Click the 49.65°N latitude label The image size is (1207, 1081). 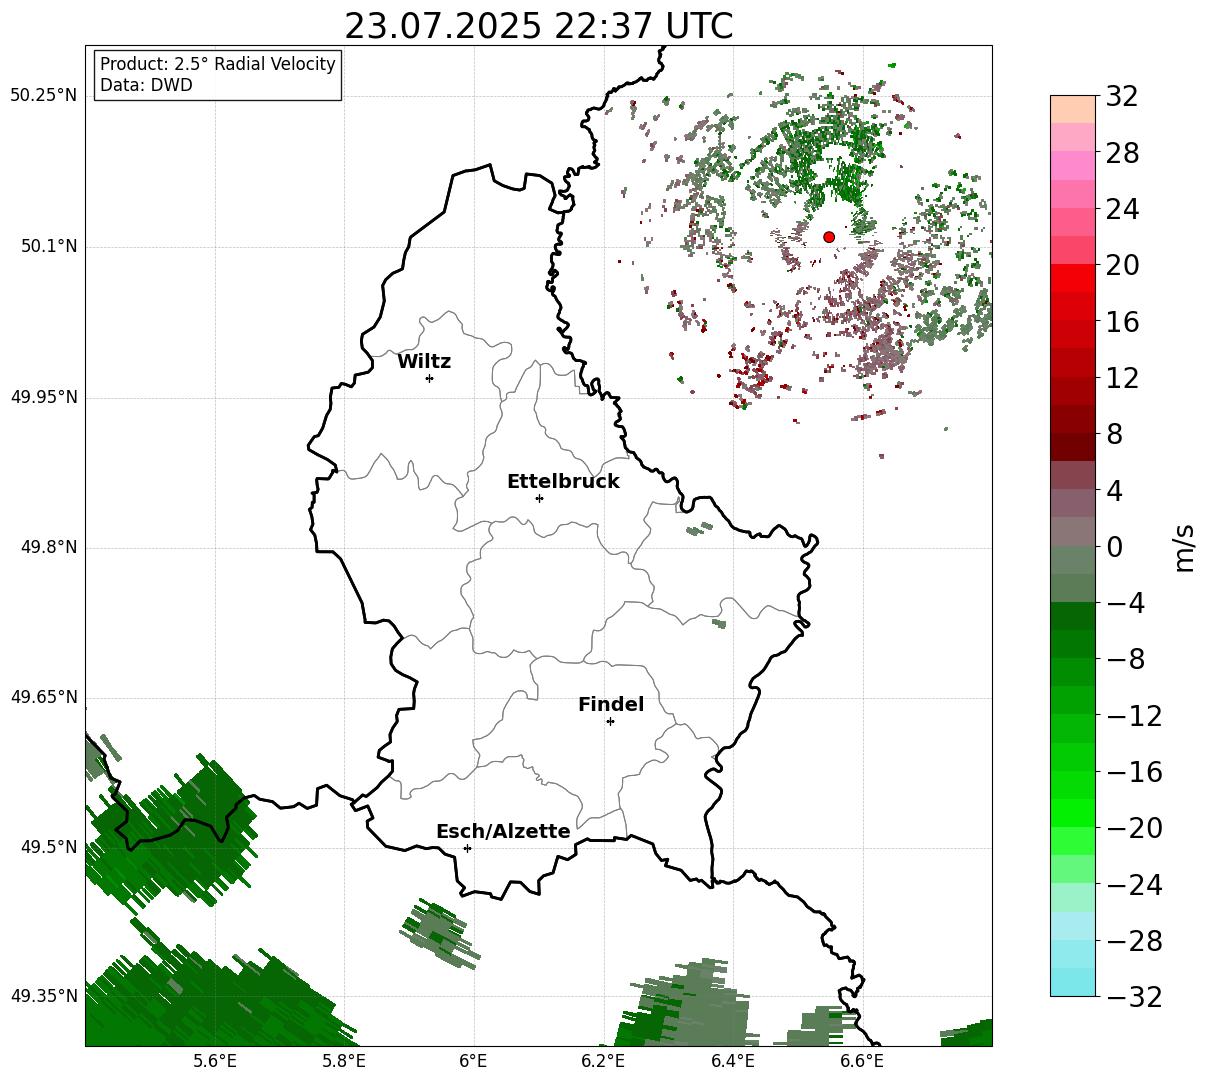pyautogui.click(x=44, y=697)
